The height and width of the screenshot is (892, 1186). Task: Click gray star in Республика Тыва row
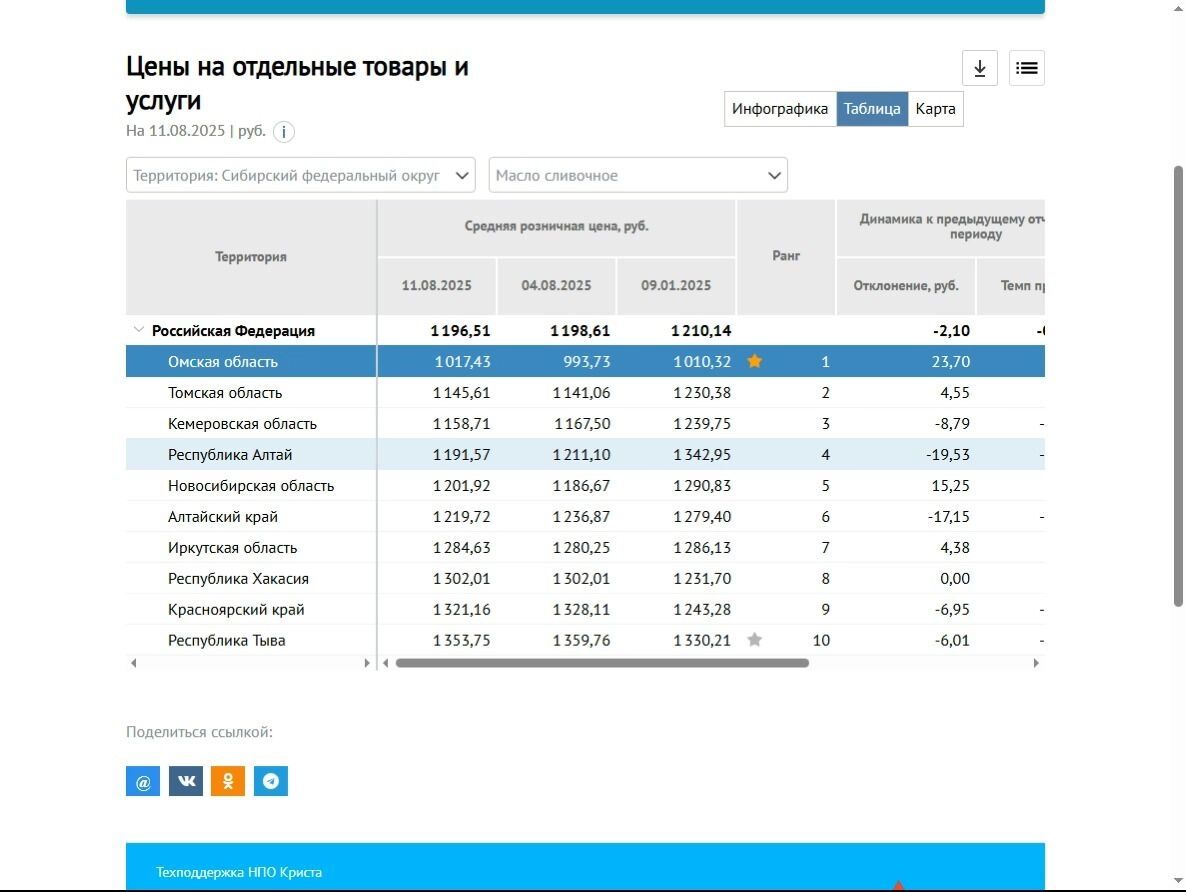[x=755, y=640]
